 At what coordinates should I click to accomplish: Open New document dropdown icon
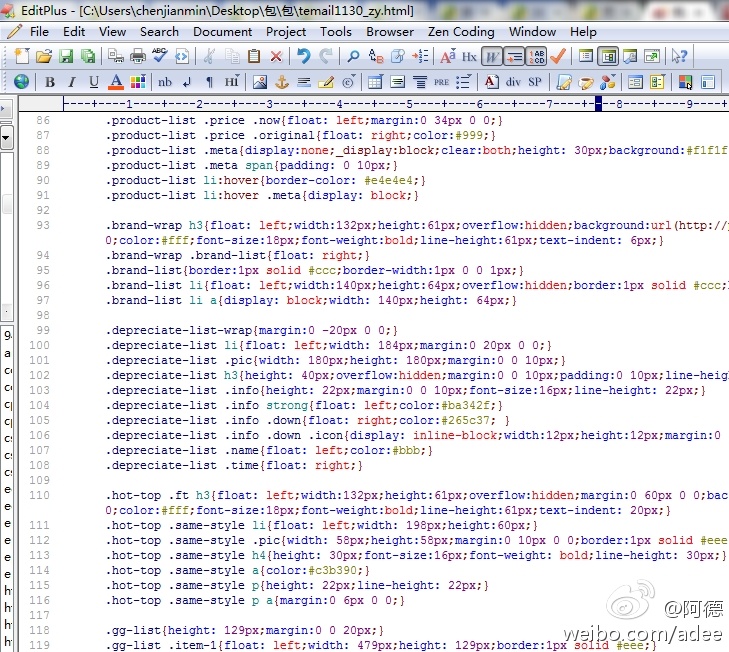21,56
